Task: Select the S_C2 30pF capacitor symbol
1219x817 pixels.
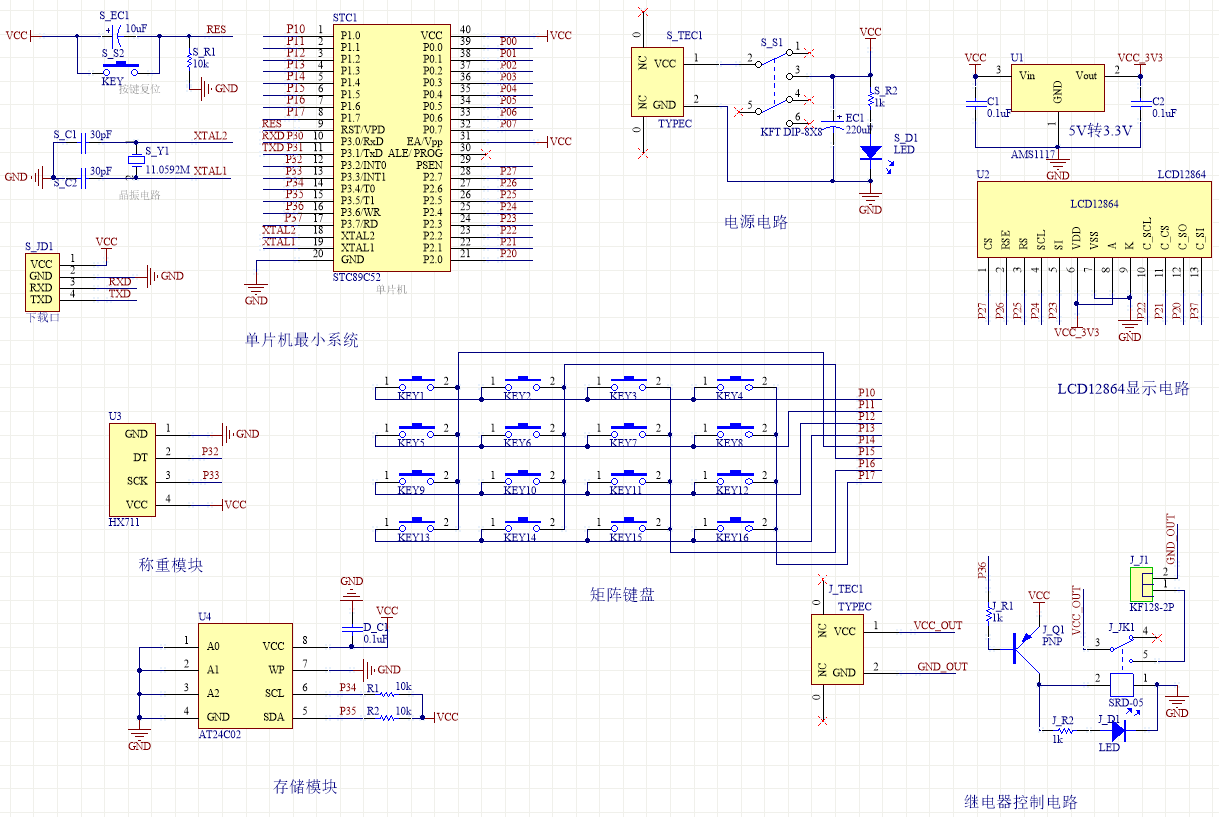Action: [83, 177]
